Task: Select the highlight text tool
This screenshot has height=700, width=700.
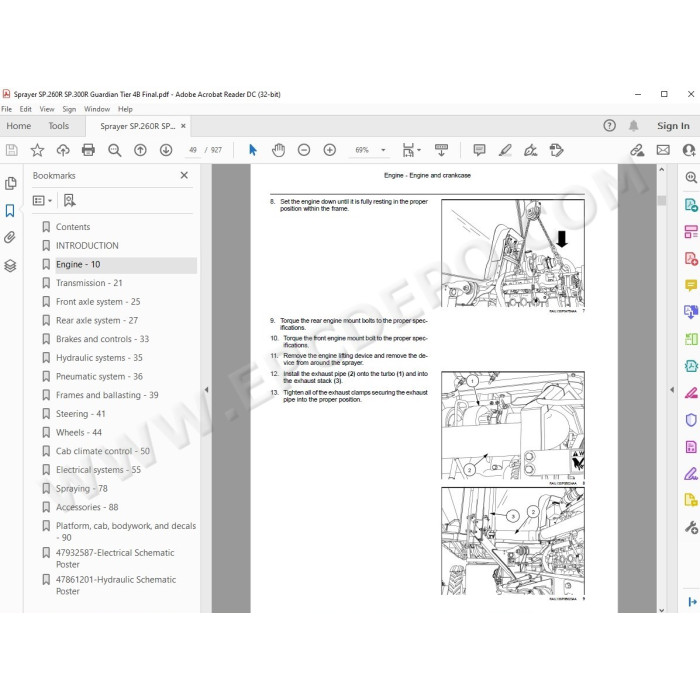Action: pyautogui.click(x=505, y=150)
